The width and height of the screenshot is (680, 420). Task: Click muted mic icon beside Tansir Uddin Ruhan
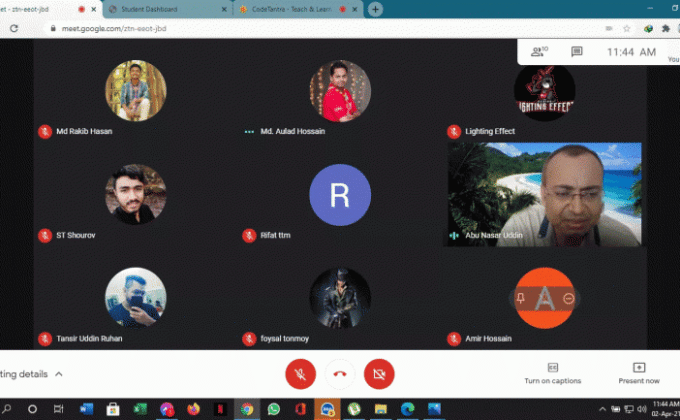tap(45, 338)
